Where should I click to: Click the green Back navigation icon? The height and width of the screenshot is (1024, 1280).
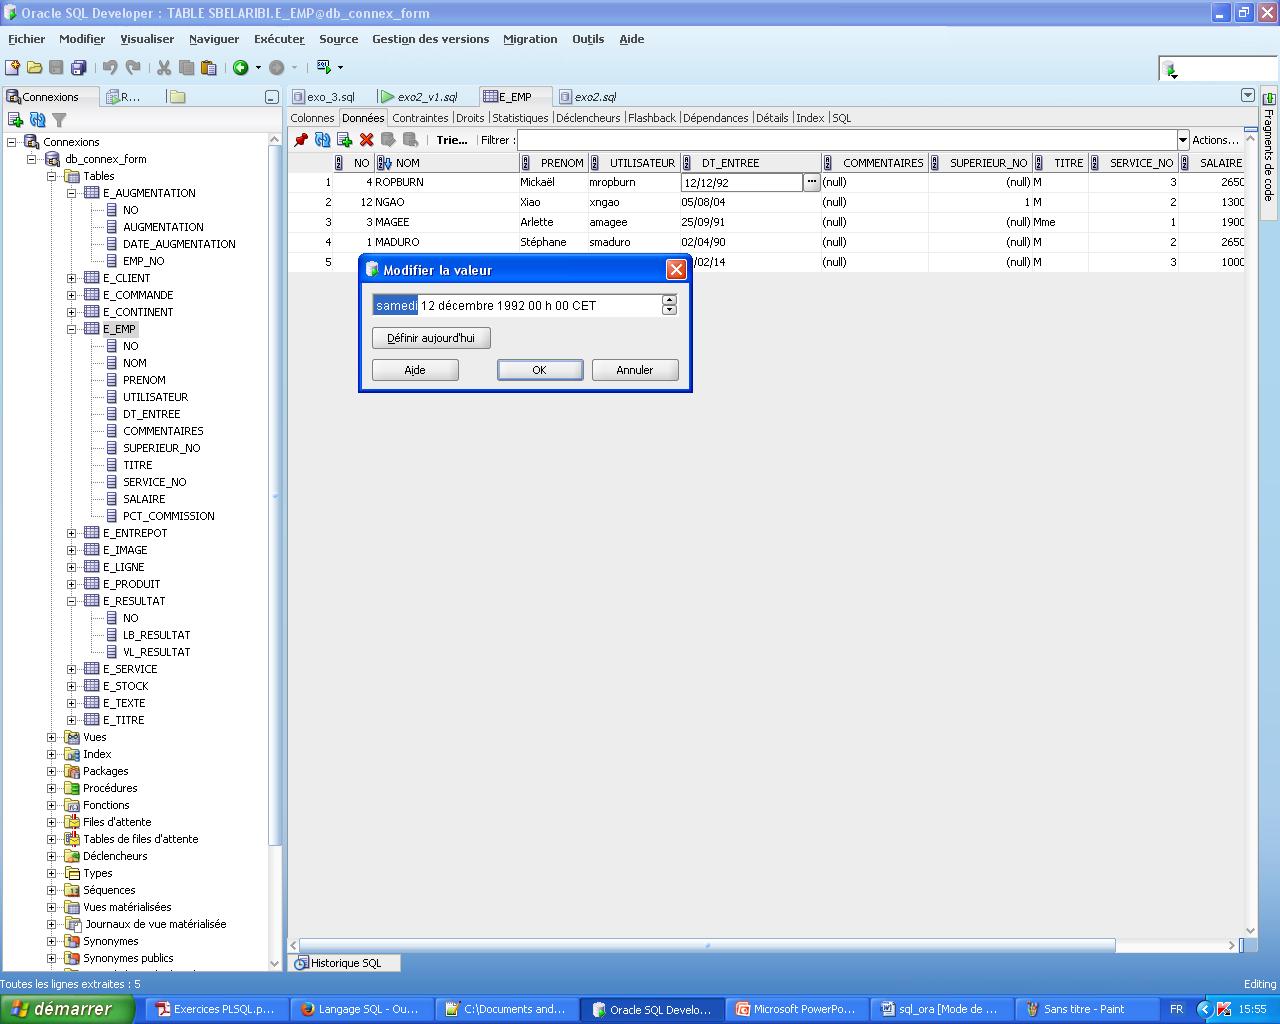coord(240,67)
